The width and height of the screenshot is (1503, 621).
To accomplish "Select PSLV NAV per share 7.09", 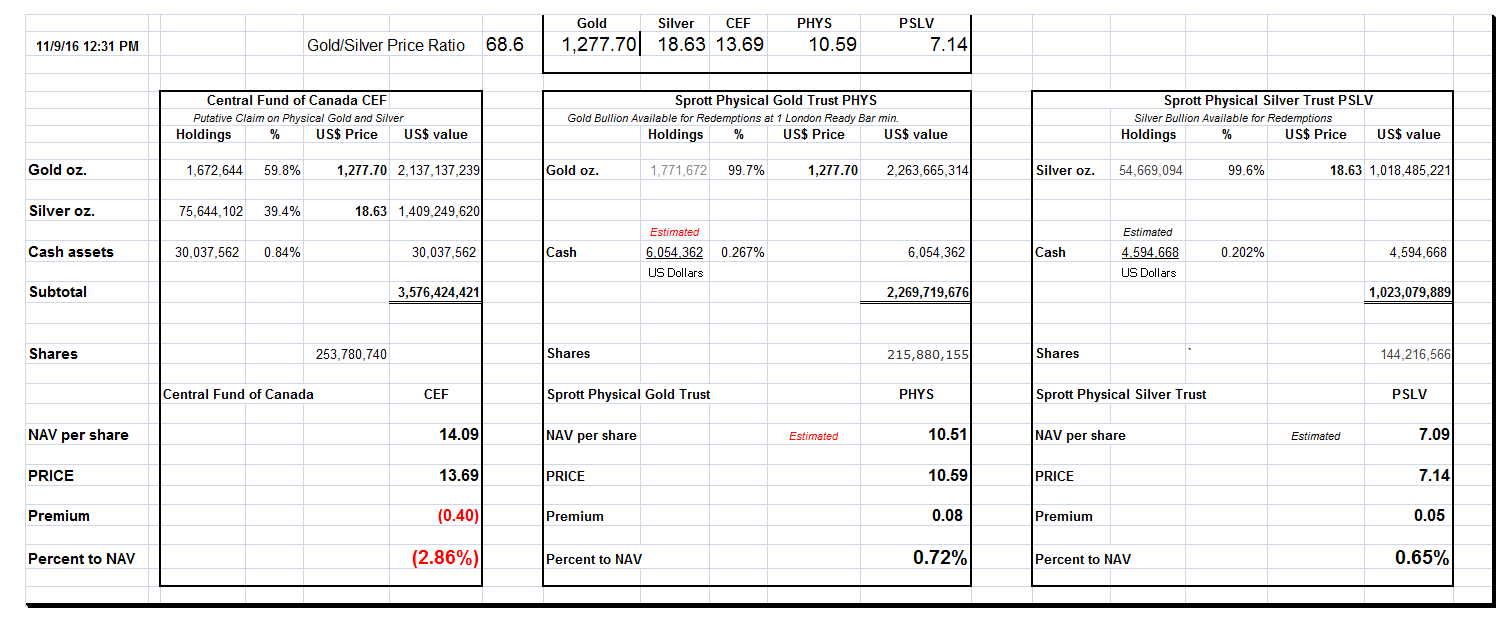I will coord(1435,434).
